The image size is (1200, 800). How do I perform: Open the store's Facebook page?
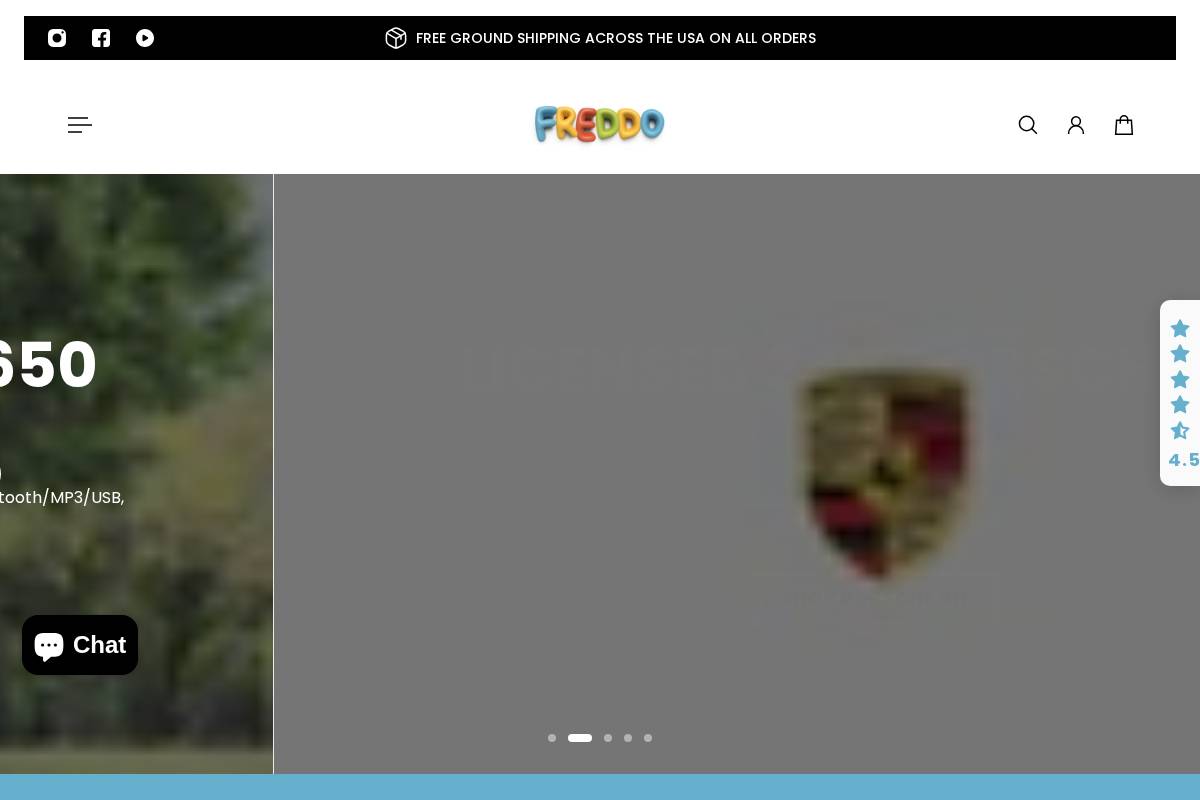click(x=101, y=38)
